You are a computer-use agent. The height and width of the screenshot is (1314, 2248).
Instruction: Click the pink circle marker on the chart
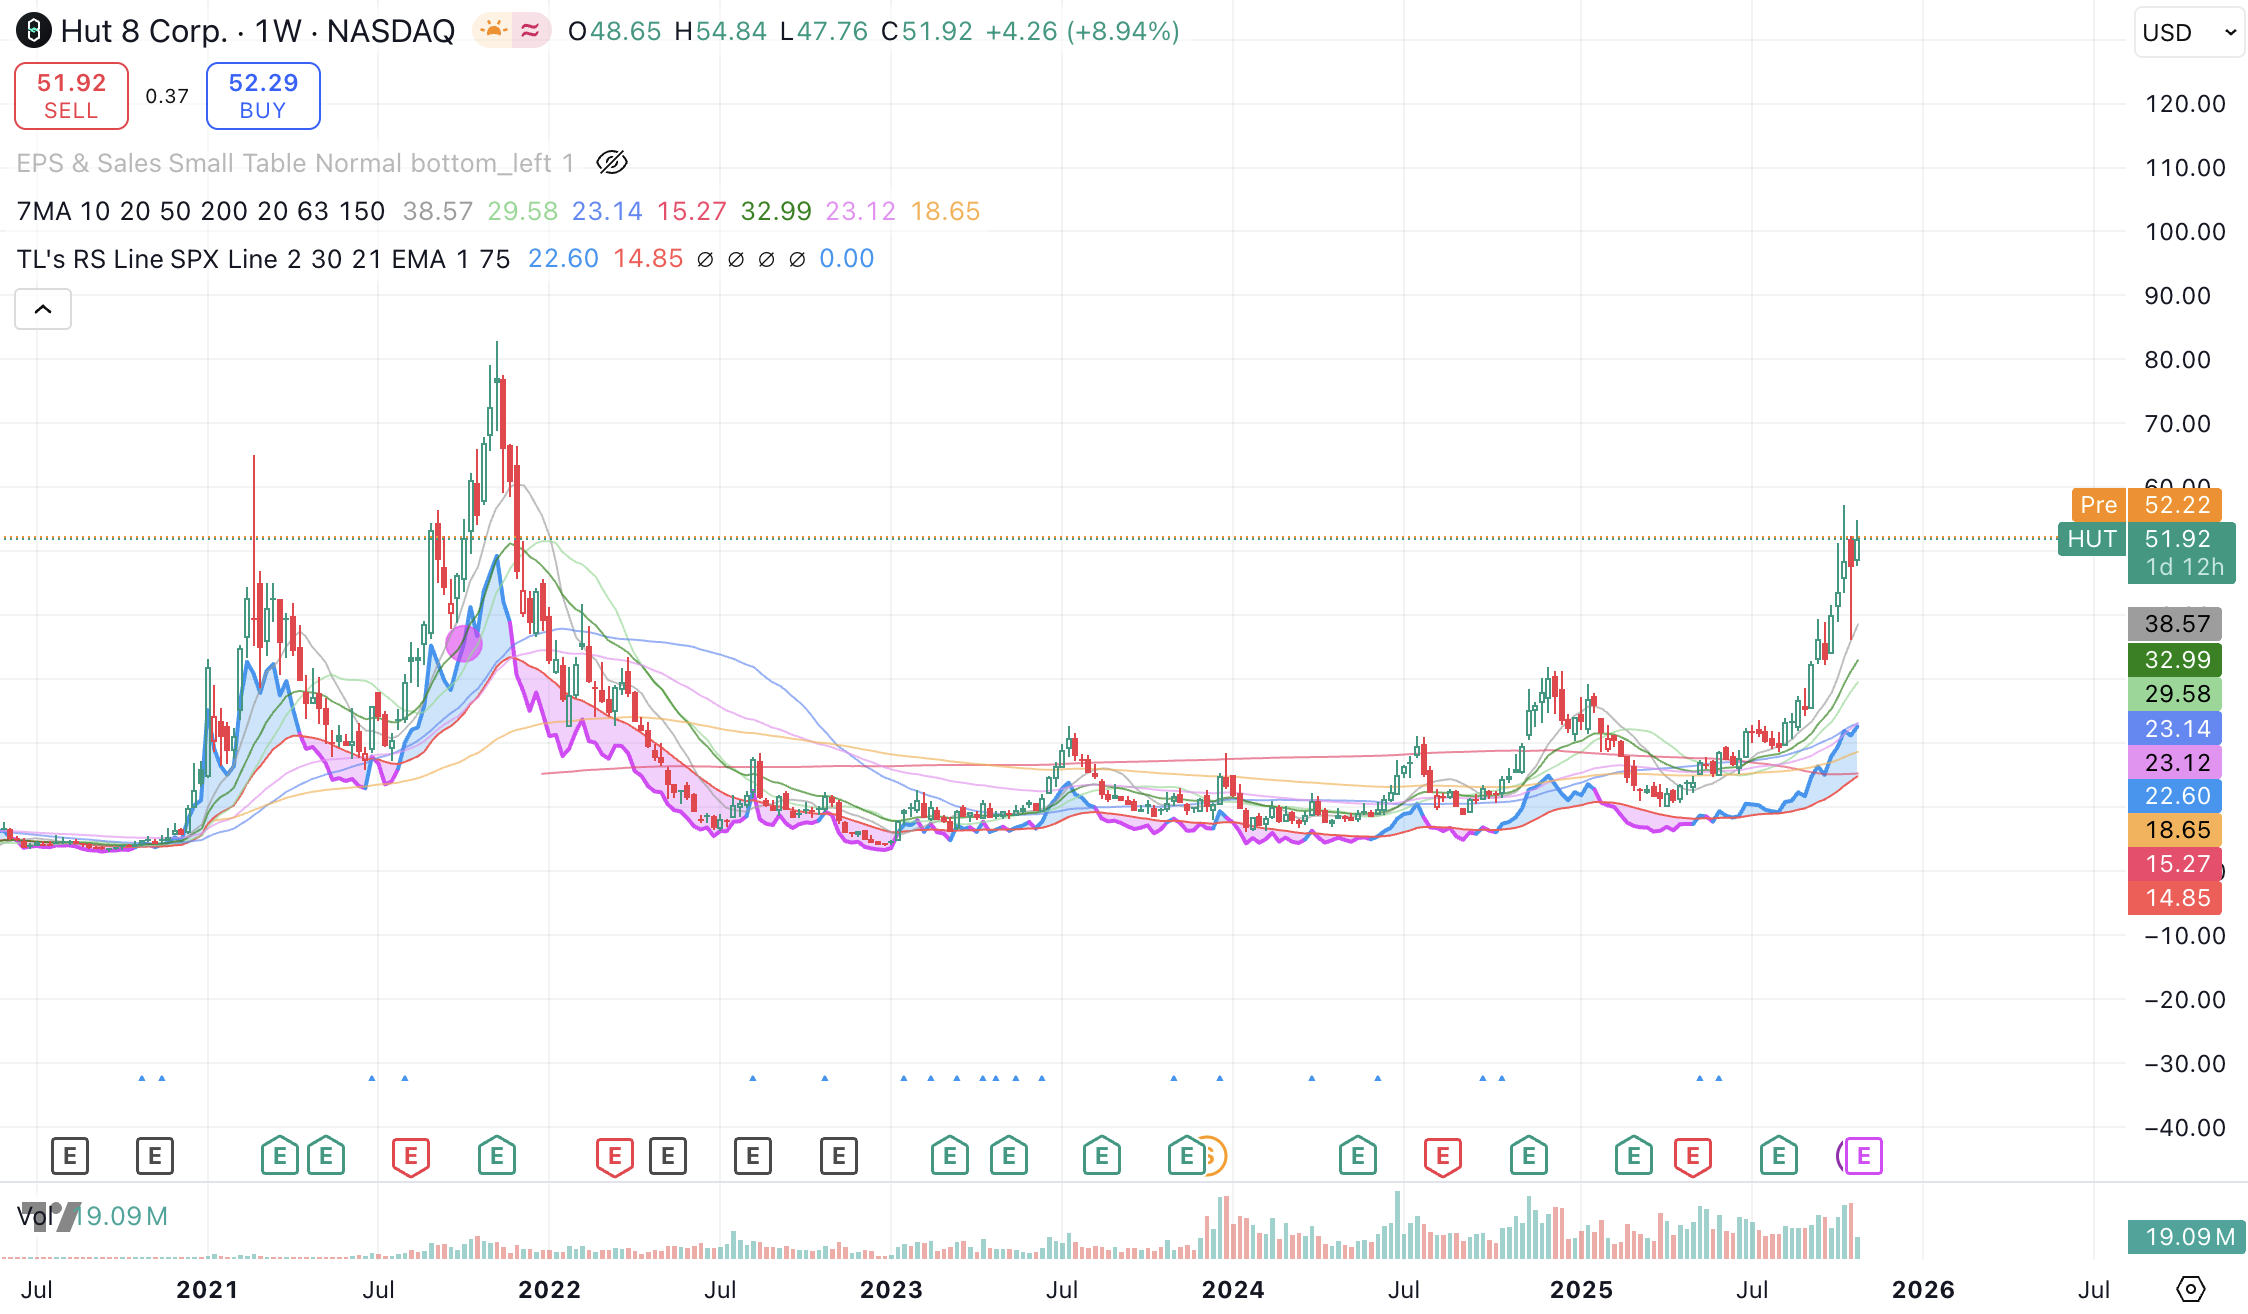(x=464, y=642)
